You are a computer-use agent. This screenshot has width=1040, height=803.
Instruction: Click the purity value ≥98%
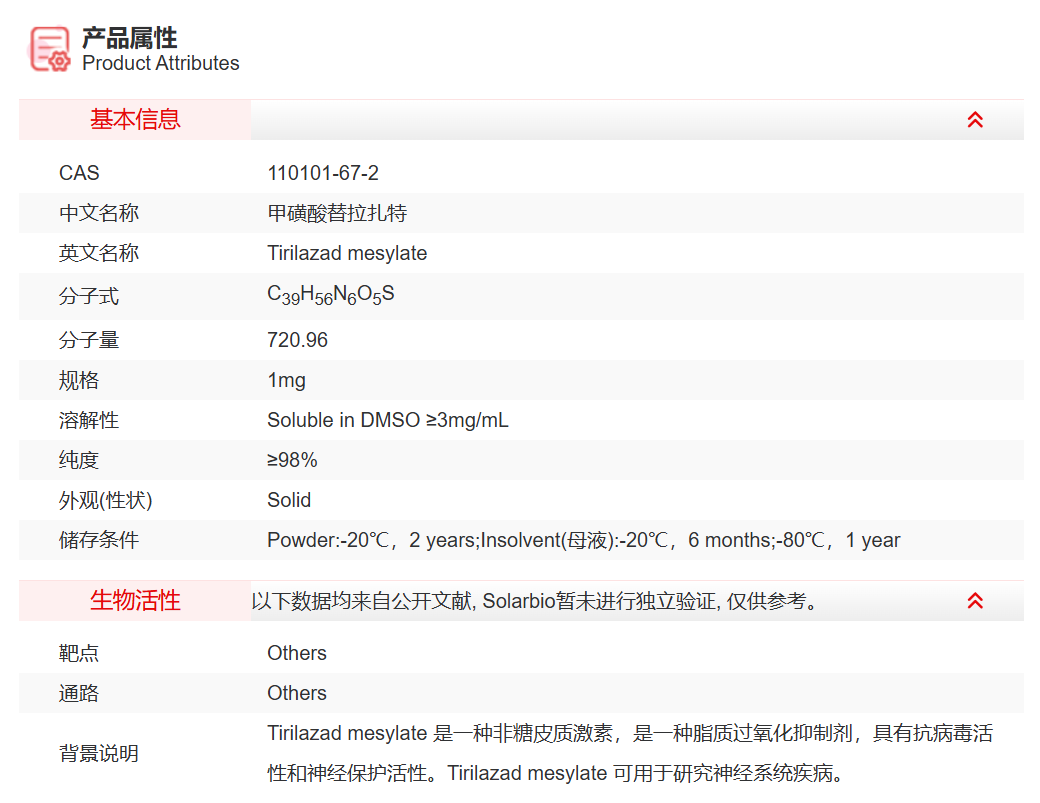[292, 460]
